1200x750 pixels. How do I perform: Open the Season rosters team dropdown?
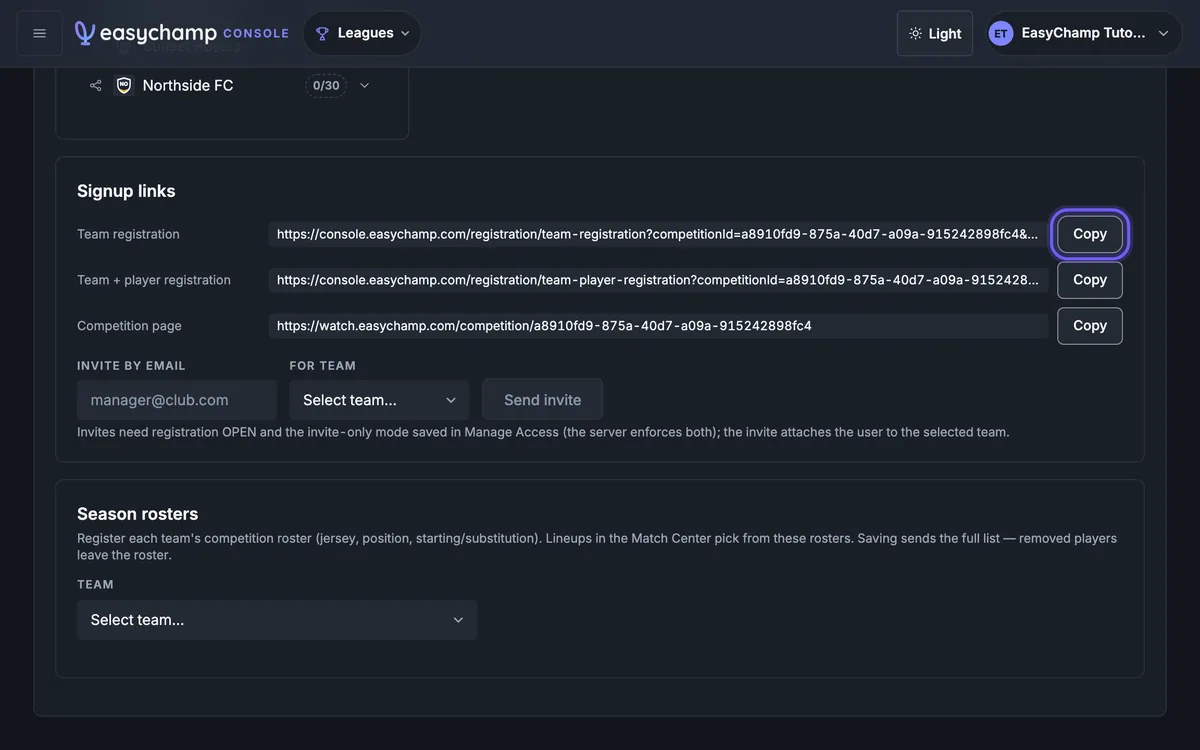[x=277, y=620]
